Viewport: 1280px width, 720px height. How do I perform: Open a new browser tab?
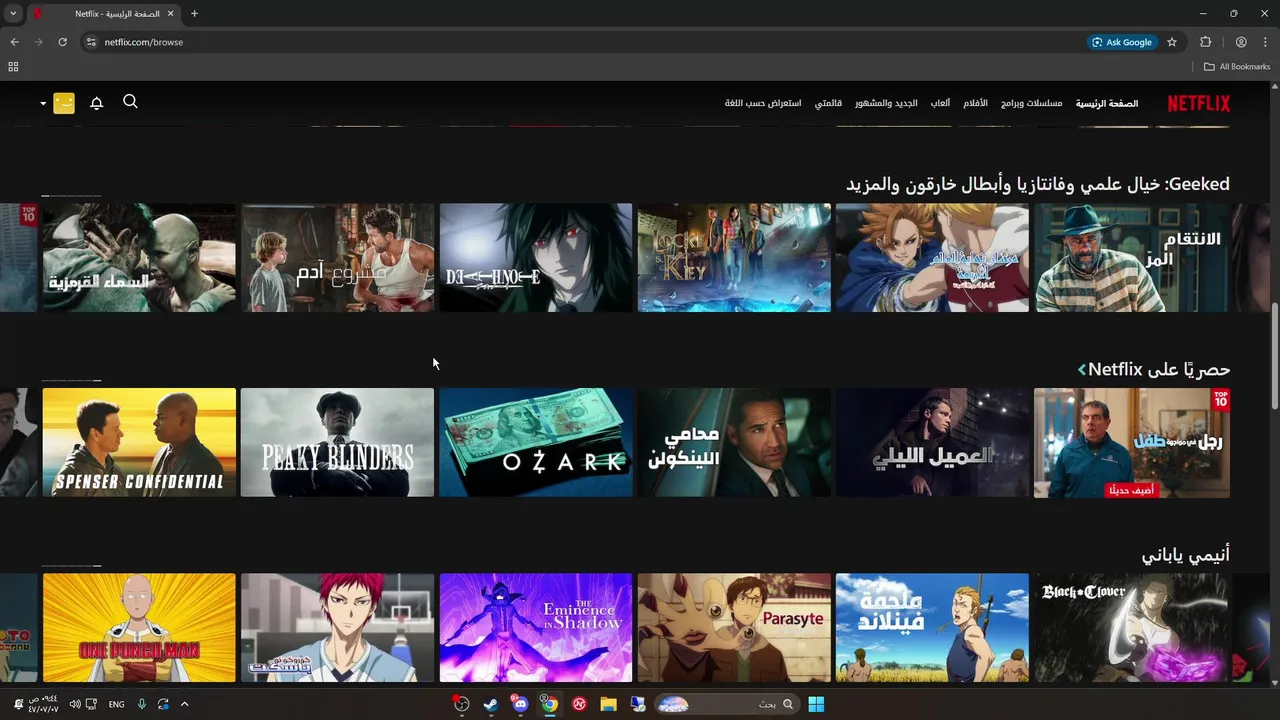tap(194, 14)
